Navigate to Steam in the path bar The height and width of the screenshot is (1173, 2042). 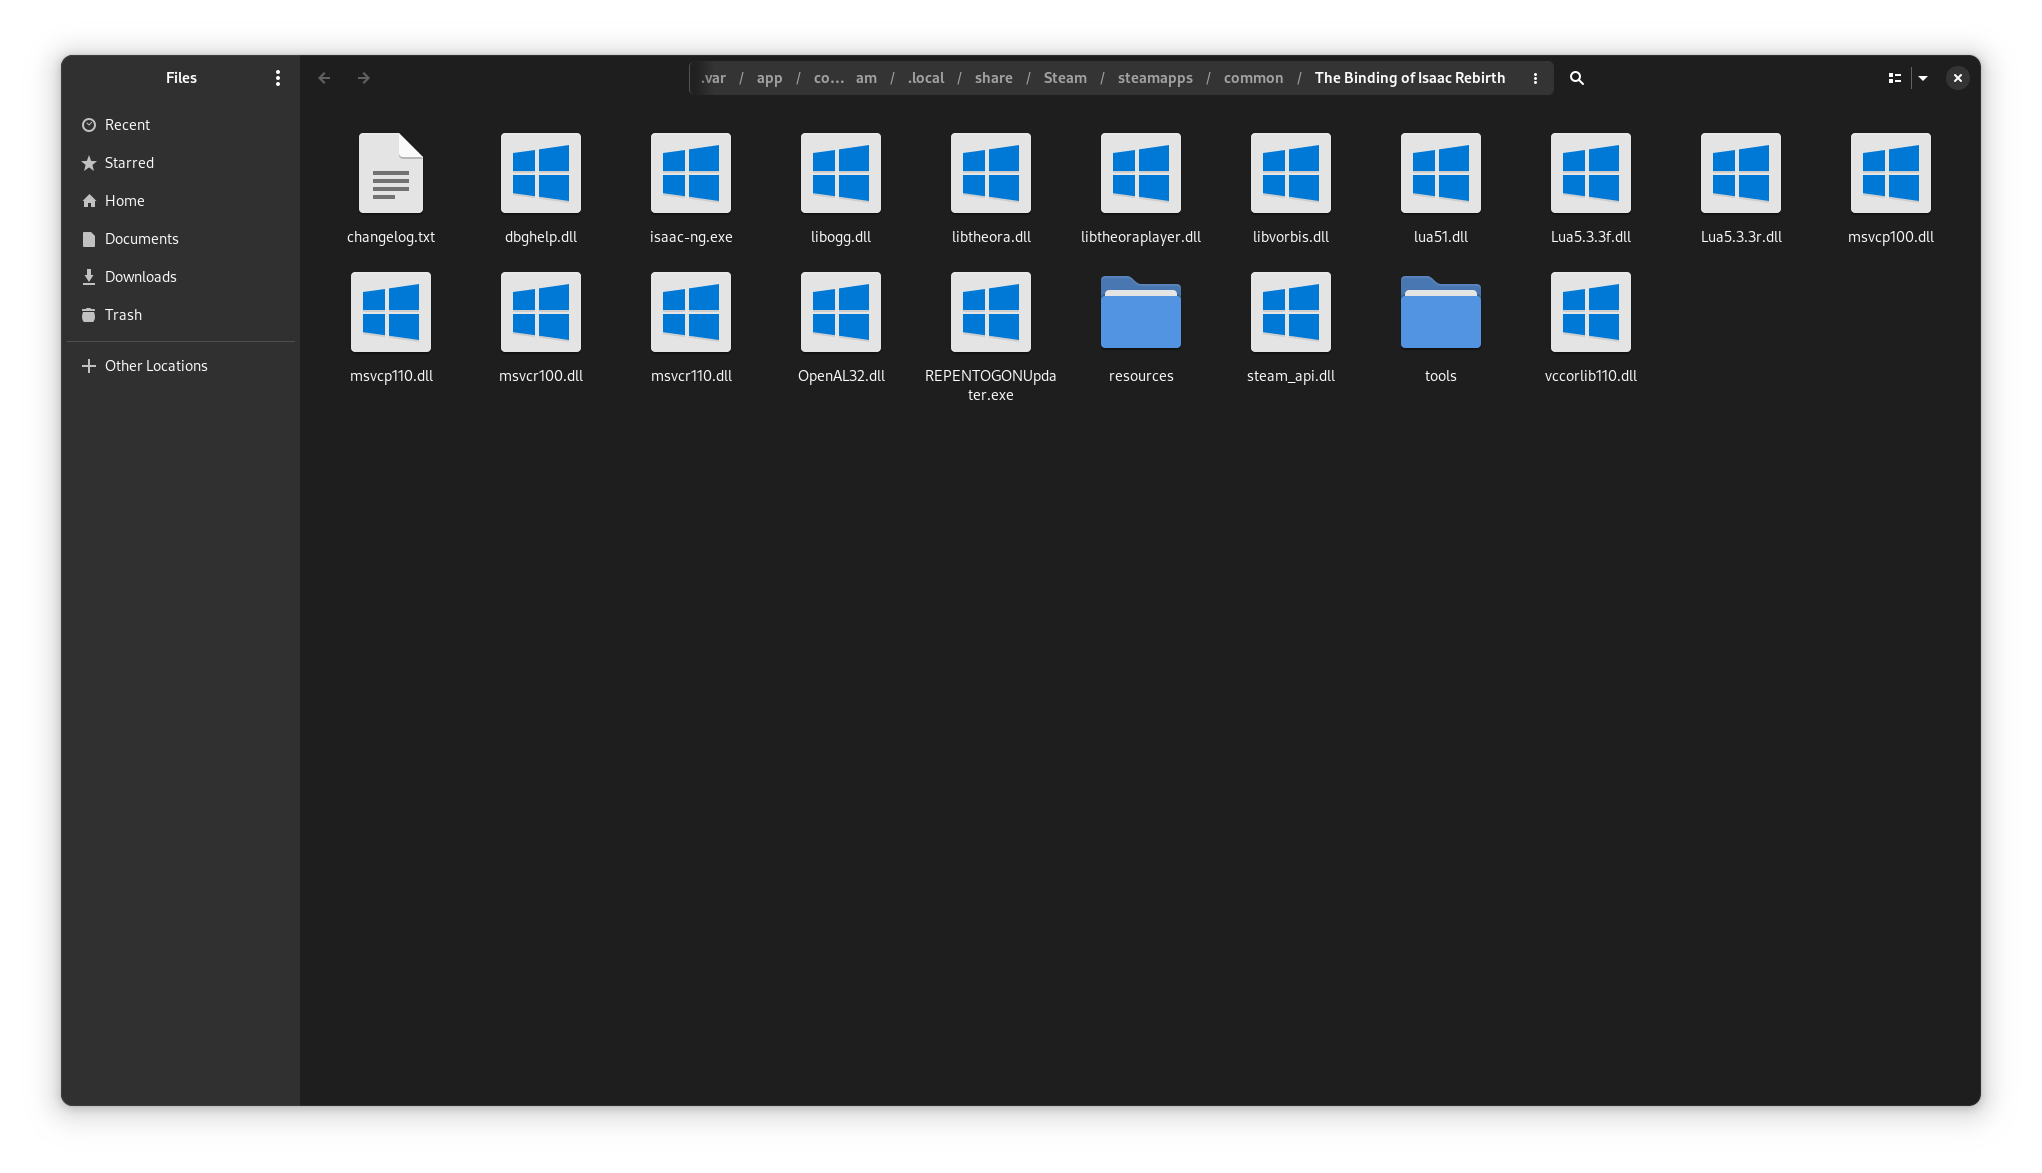point(1065,78)
